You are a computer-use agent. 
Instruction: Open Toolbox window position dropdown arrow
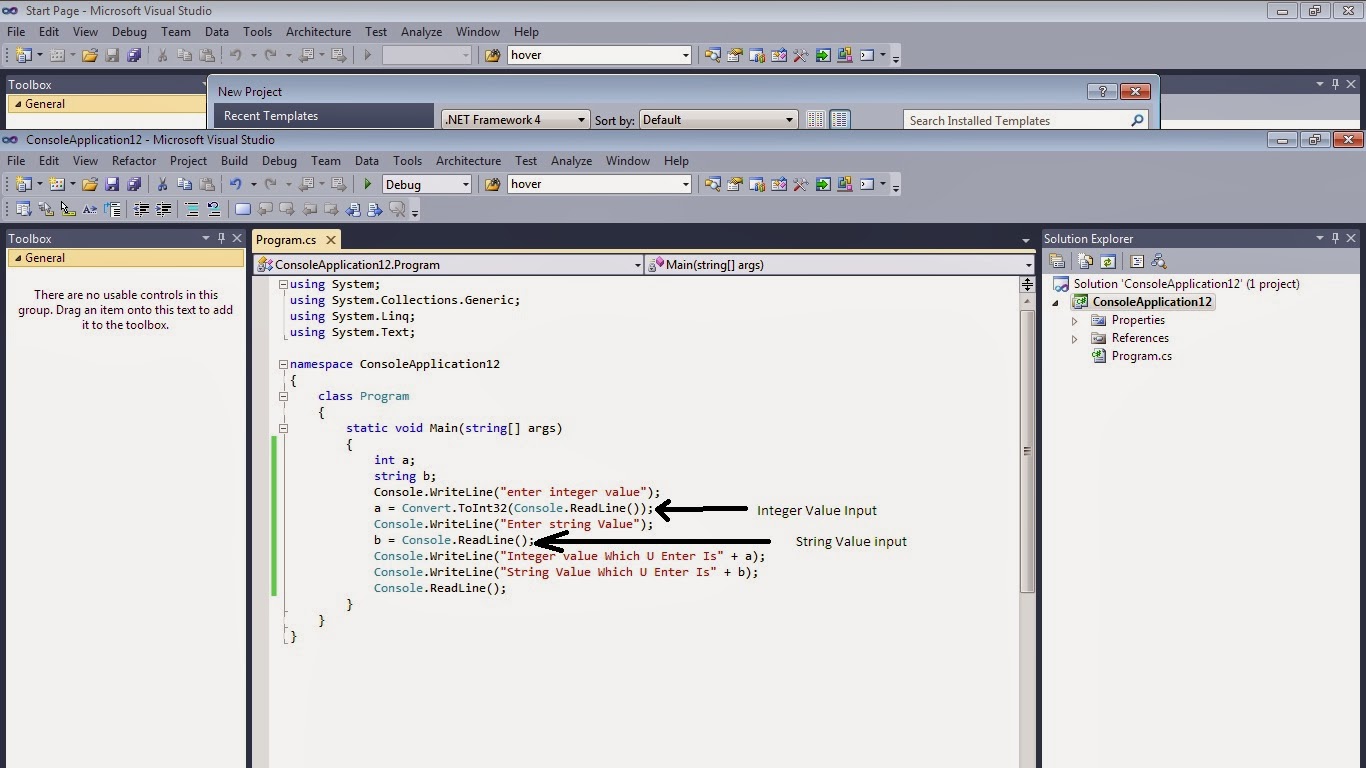pyautogui.click(x=206, y=238)
